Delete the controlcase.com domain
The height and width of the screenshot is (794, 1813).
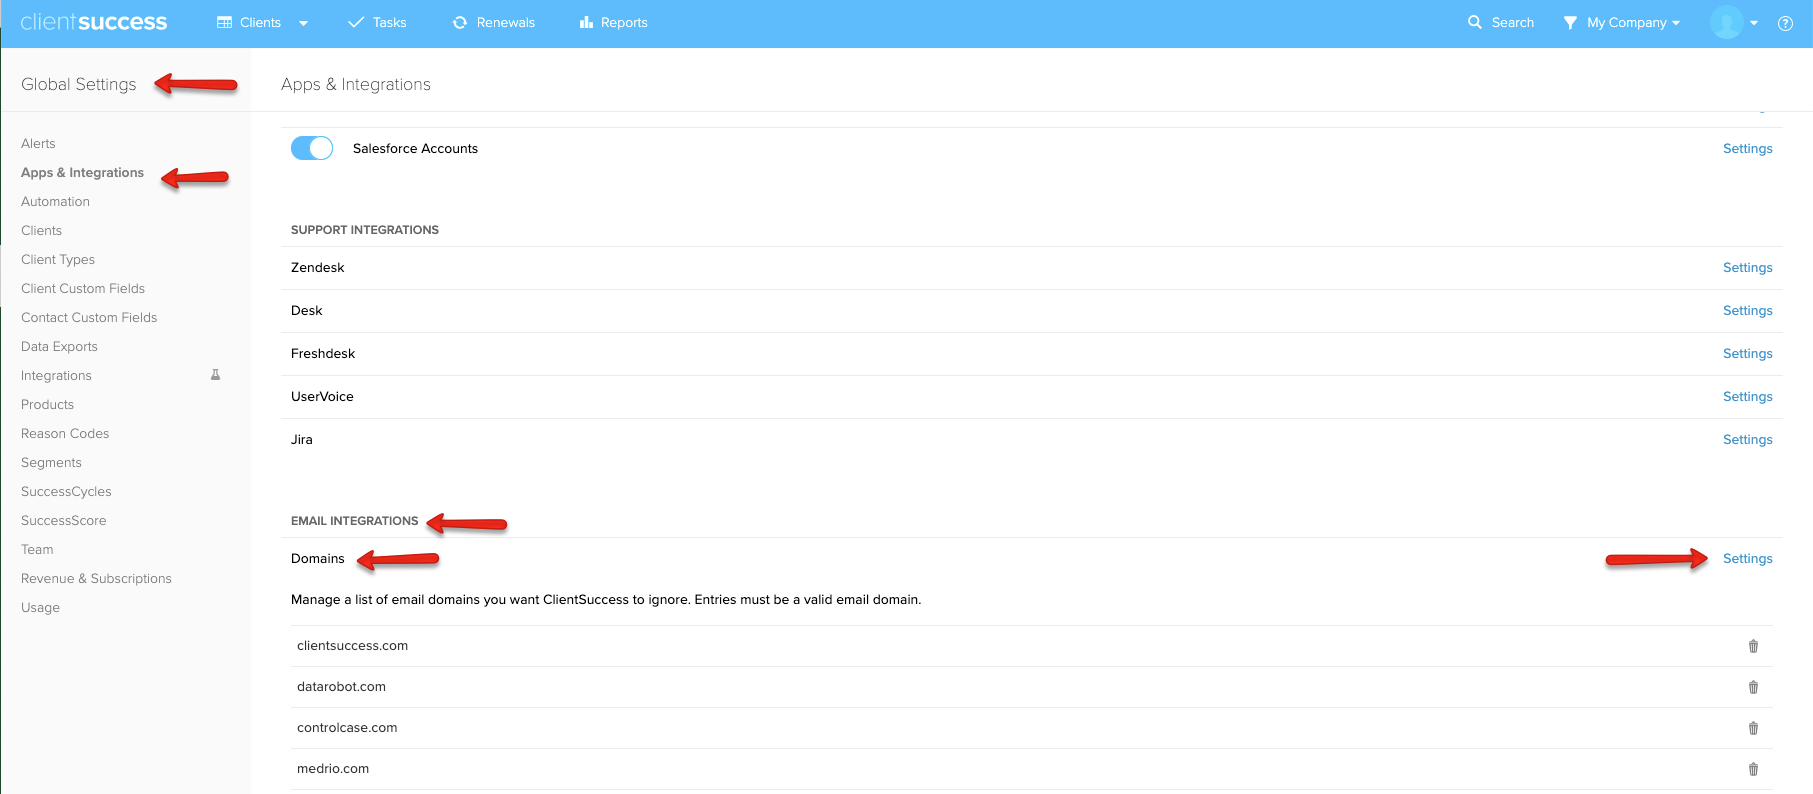pyautogui.click(x=1753, y=728)
